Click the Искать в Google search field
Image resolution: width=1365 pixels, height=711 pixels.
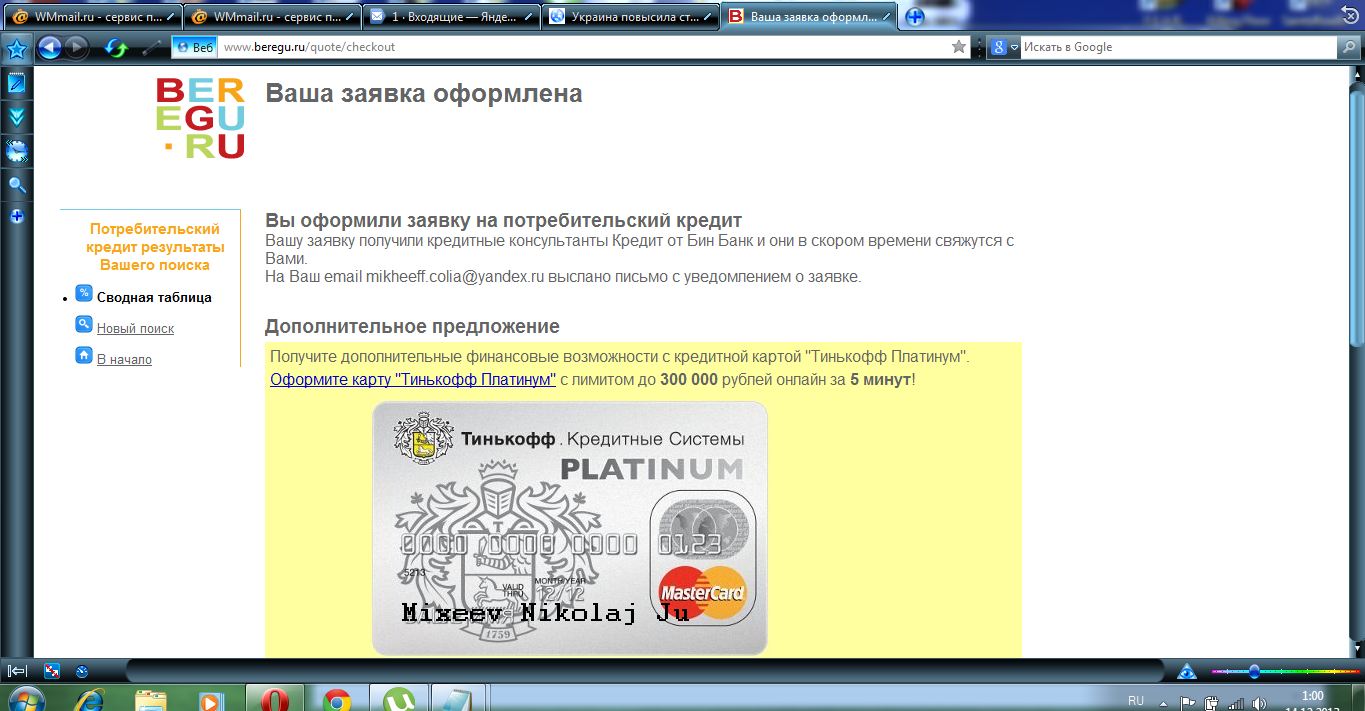[1178, 47]
